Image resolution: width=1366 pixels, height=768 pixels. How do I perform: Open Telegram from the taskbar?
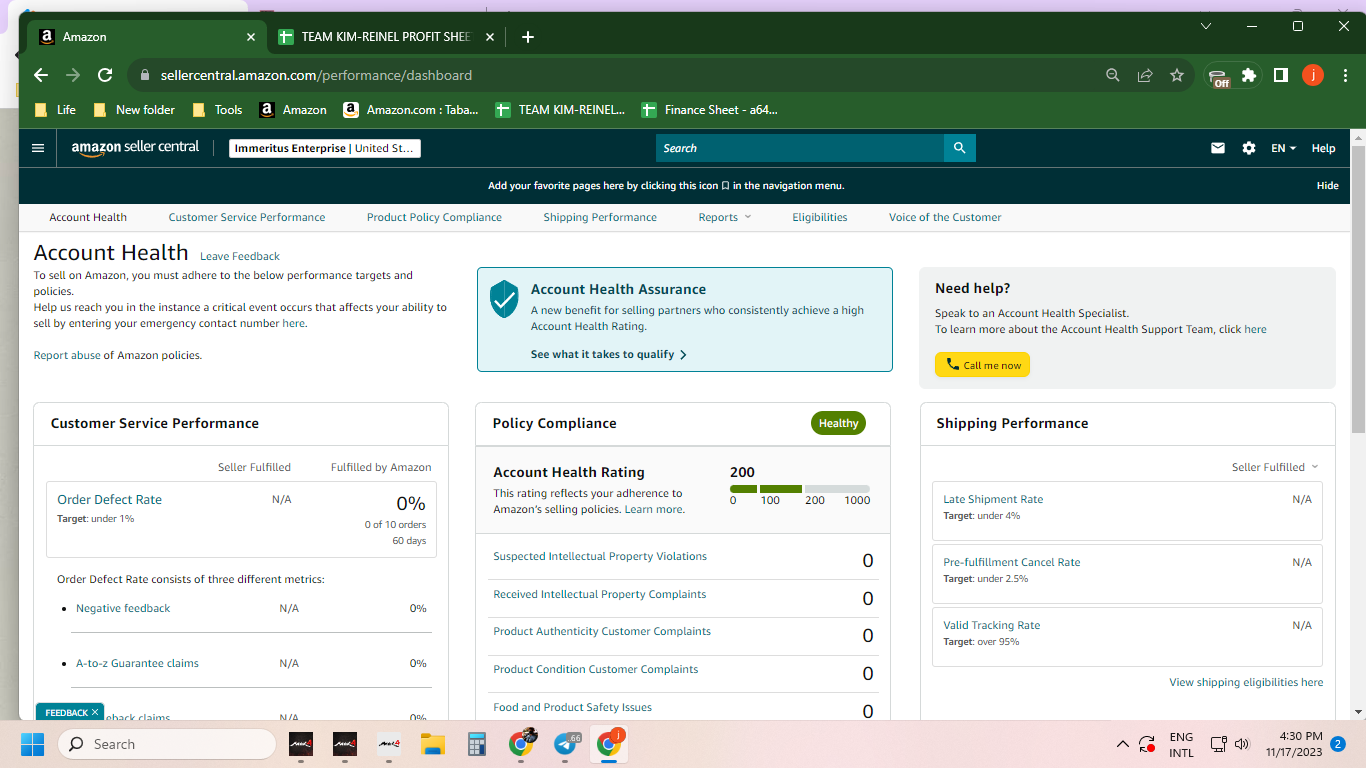pyautogui.click(x=565, y=744)
